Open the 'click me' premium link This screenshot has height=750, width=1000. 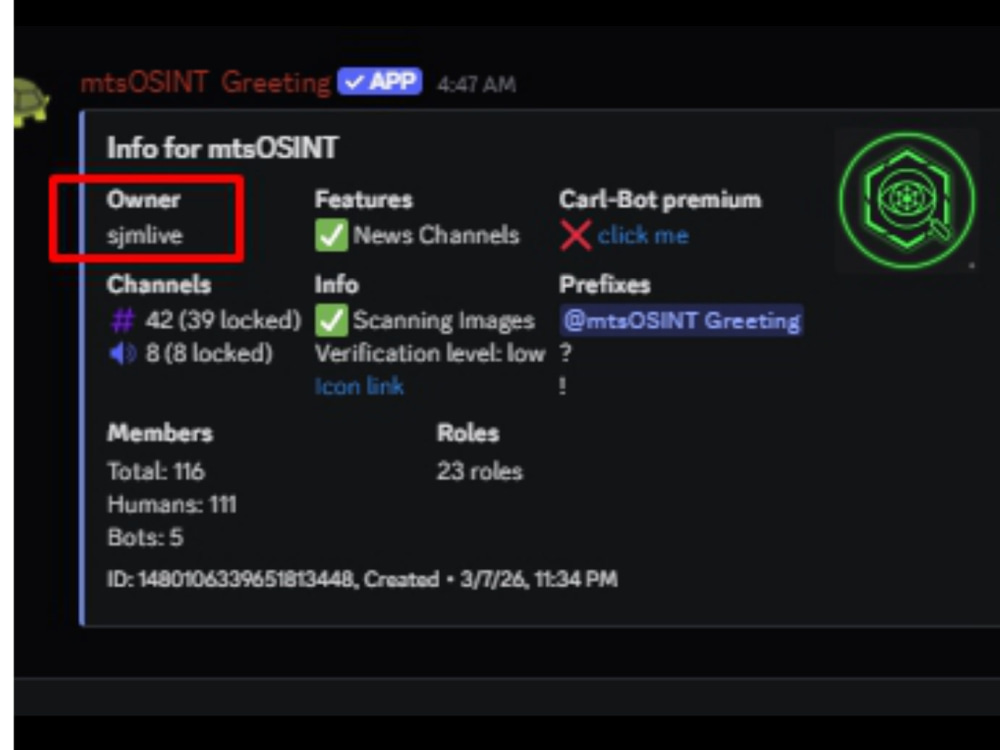pyautogui.click(x=643, y=235)
